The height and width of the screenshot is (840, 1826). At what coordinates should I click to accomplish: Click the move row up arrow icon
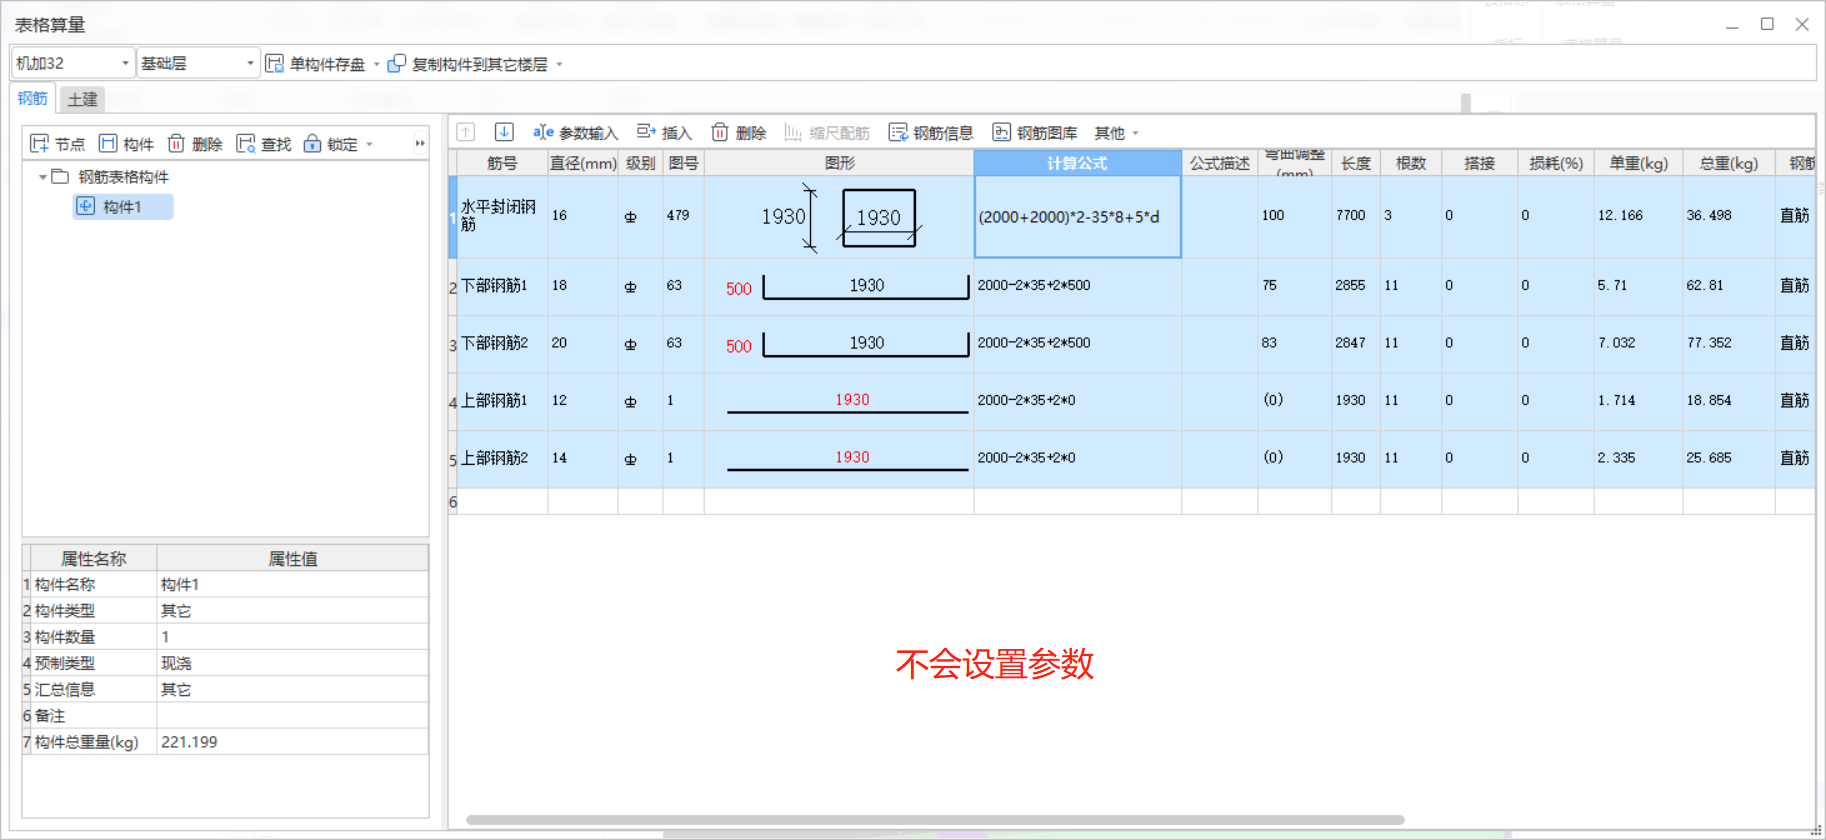(466, 132)
